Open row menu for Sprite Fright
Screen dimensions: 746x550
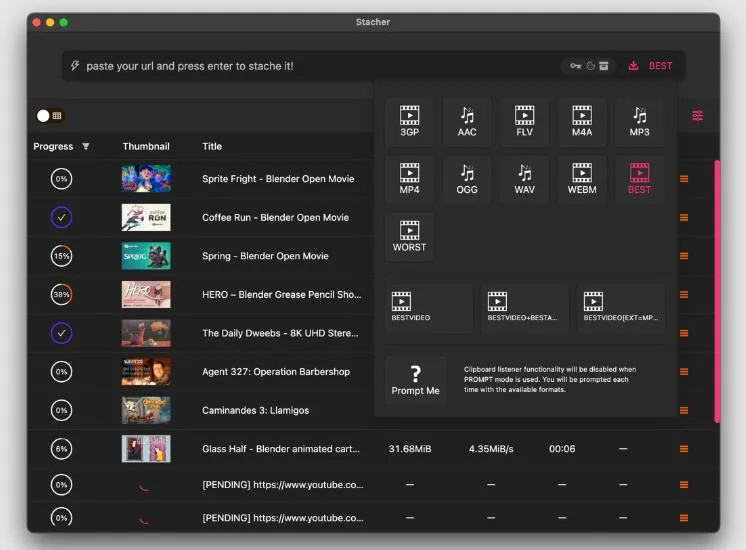(684, 179)
